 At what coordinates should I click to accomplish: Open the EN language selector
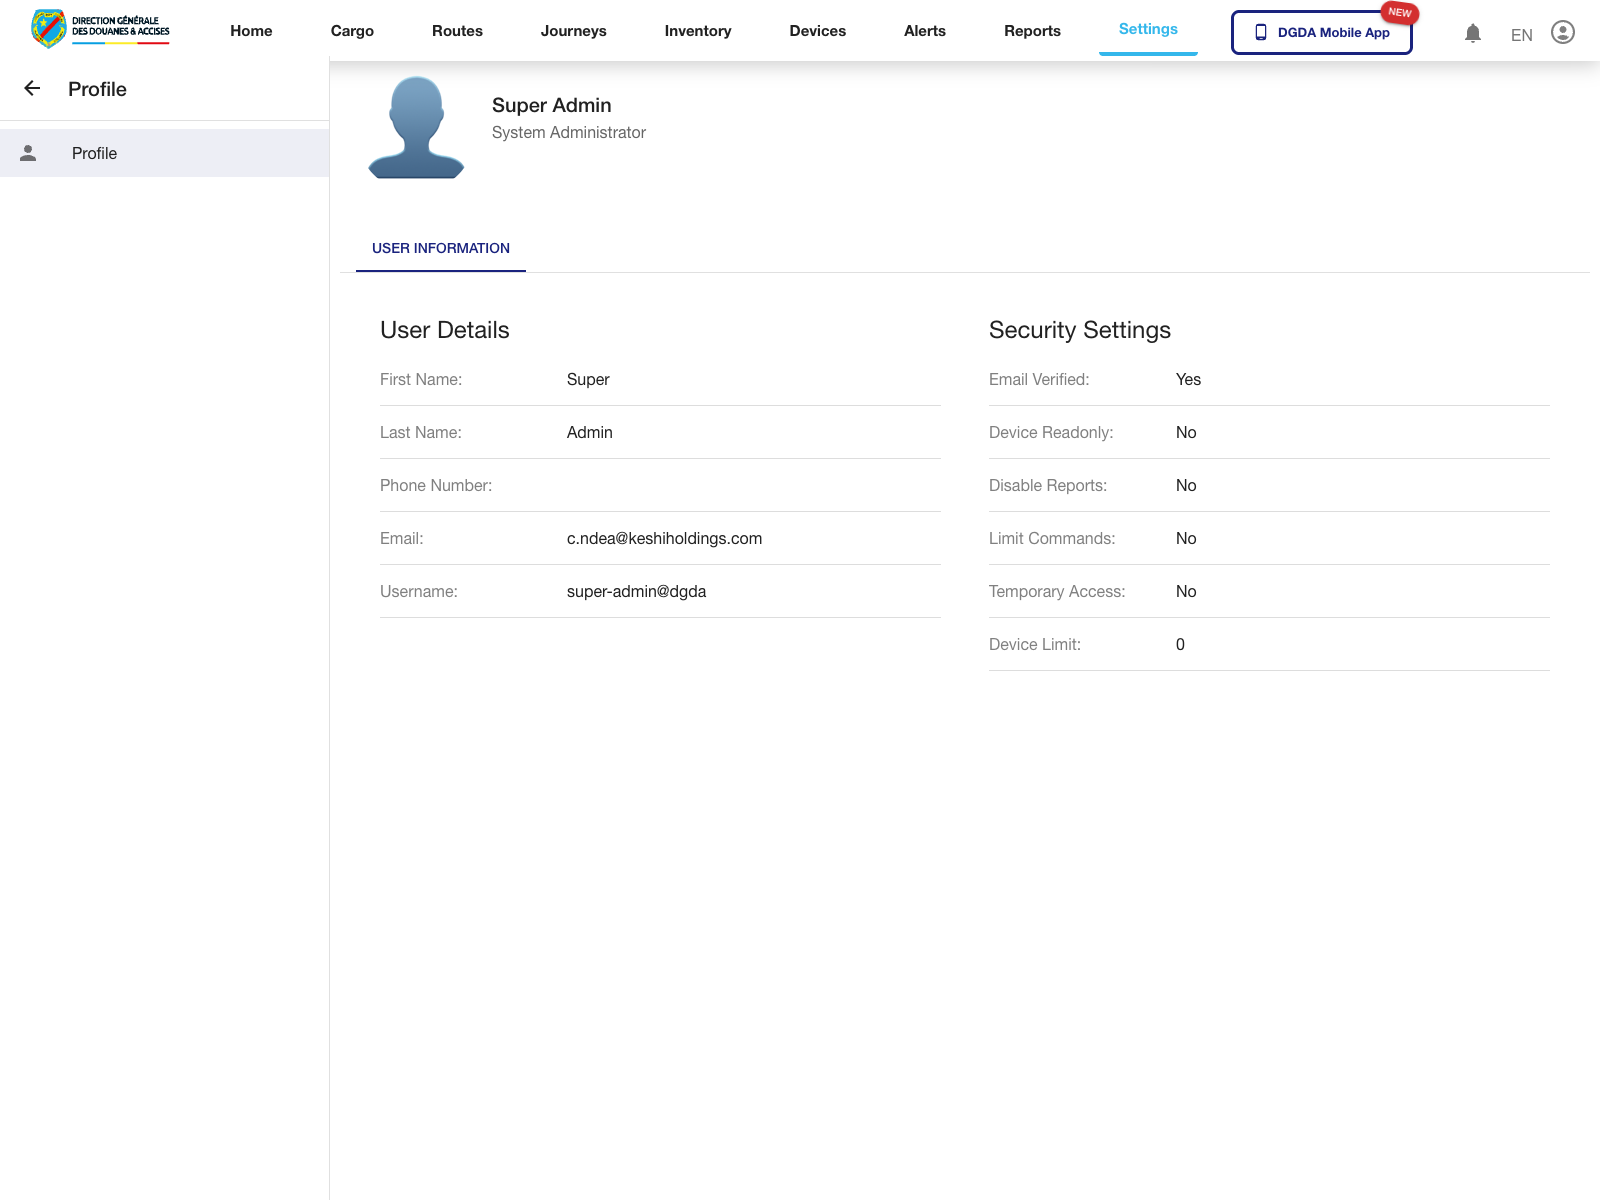click(1521, 35)
